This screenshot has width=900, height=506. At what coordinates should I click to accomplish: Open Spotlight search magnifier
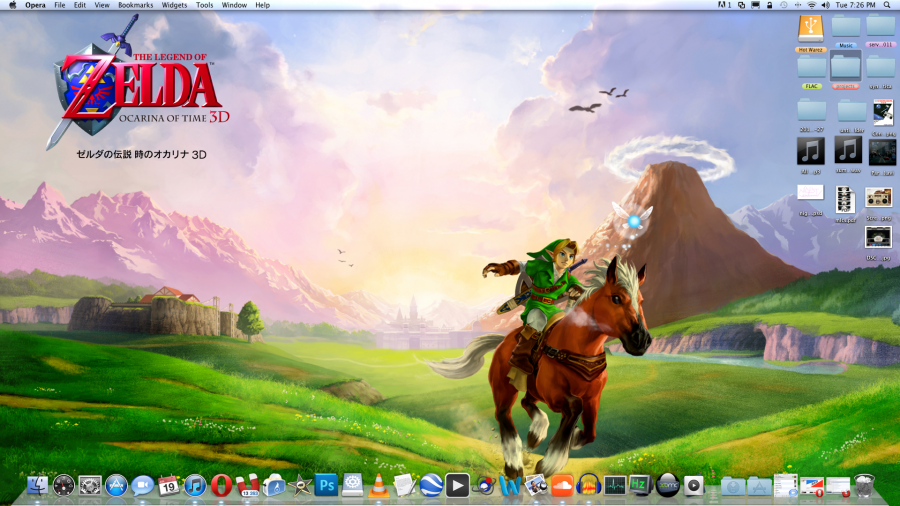tap(887, 5)
